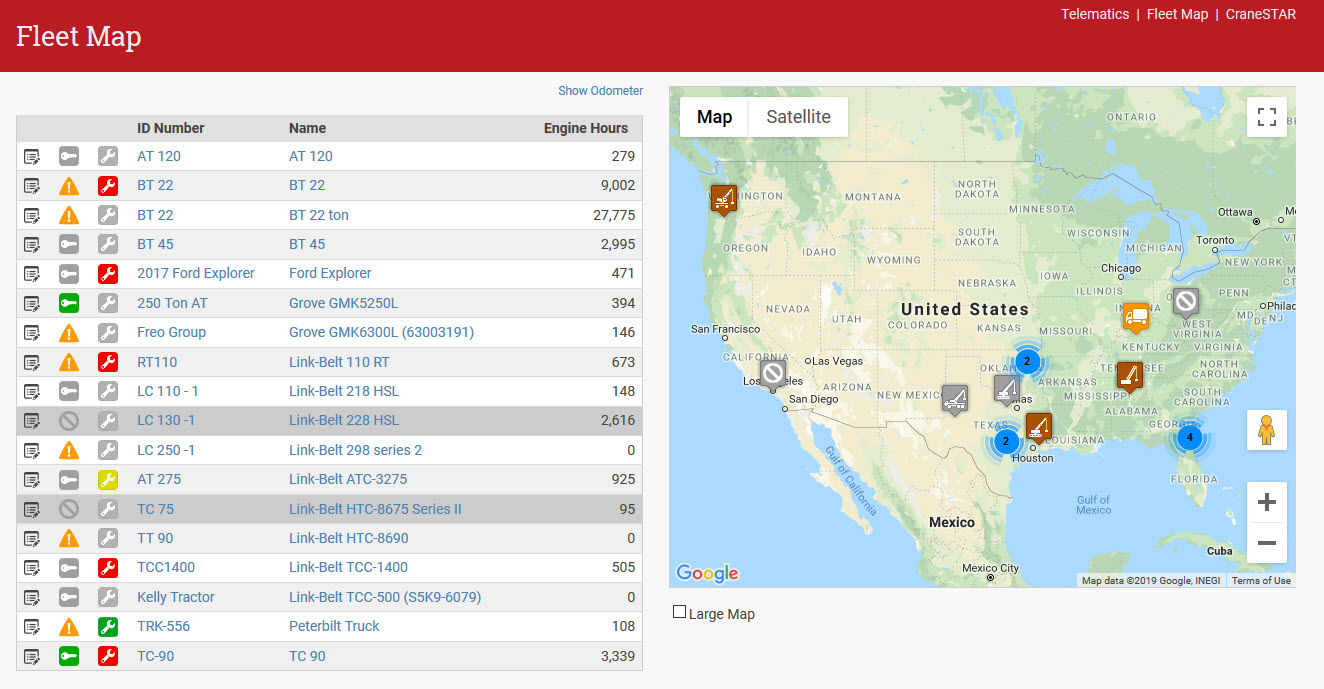
Task: Click the 3,339 engine hours value
Action: click(x=617, y=656)
